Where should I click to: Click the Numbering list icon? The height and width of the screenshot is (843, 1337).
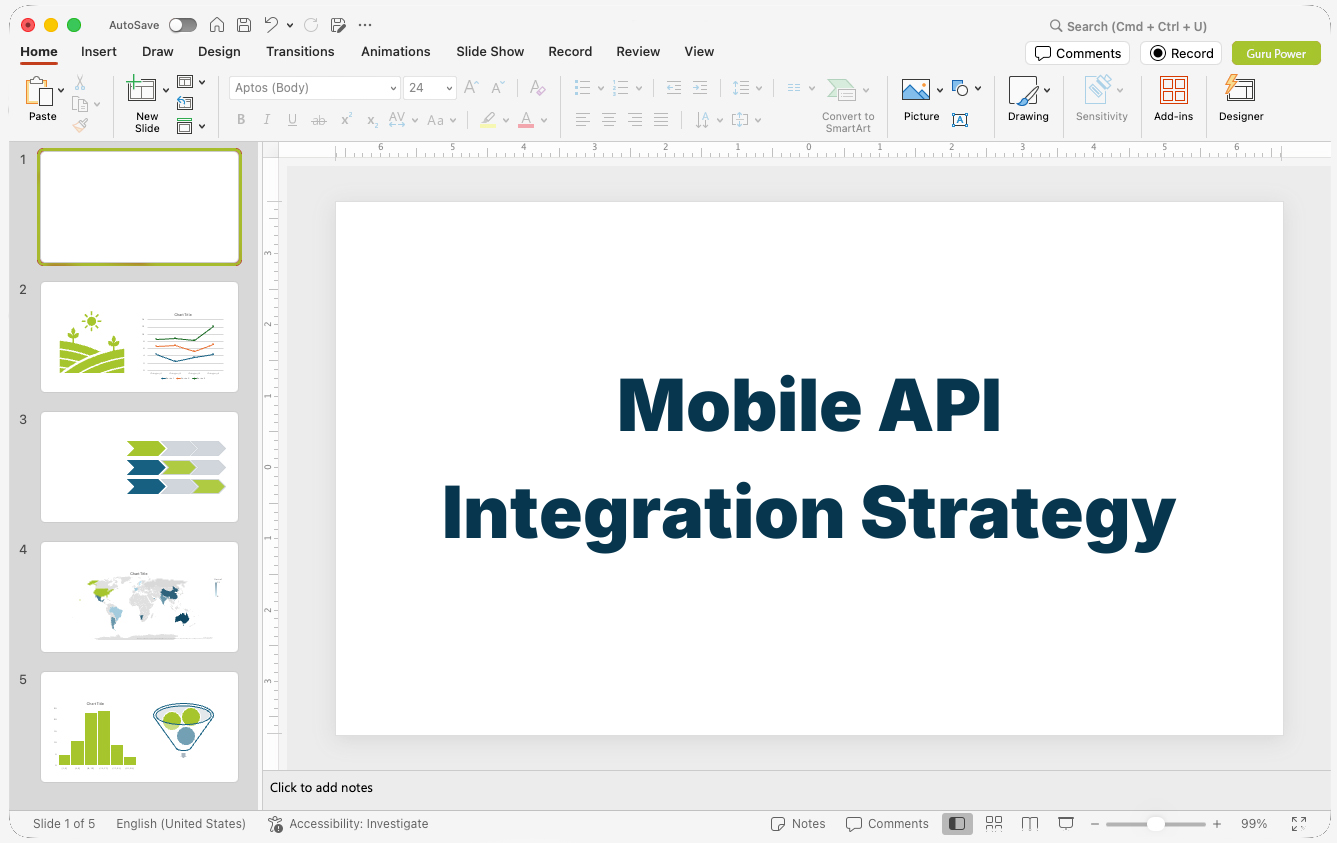click(x=621, y=88)
